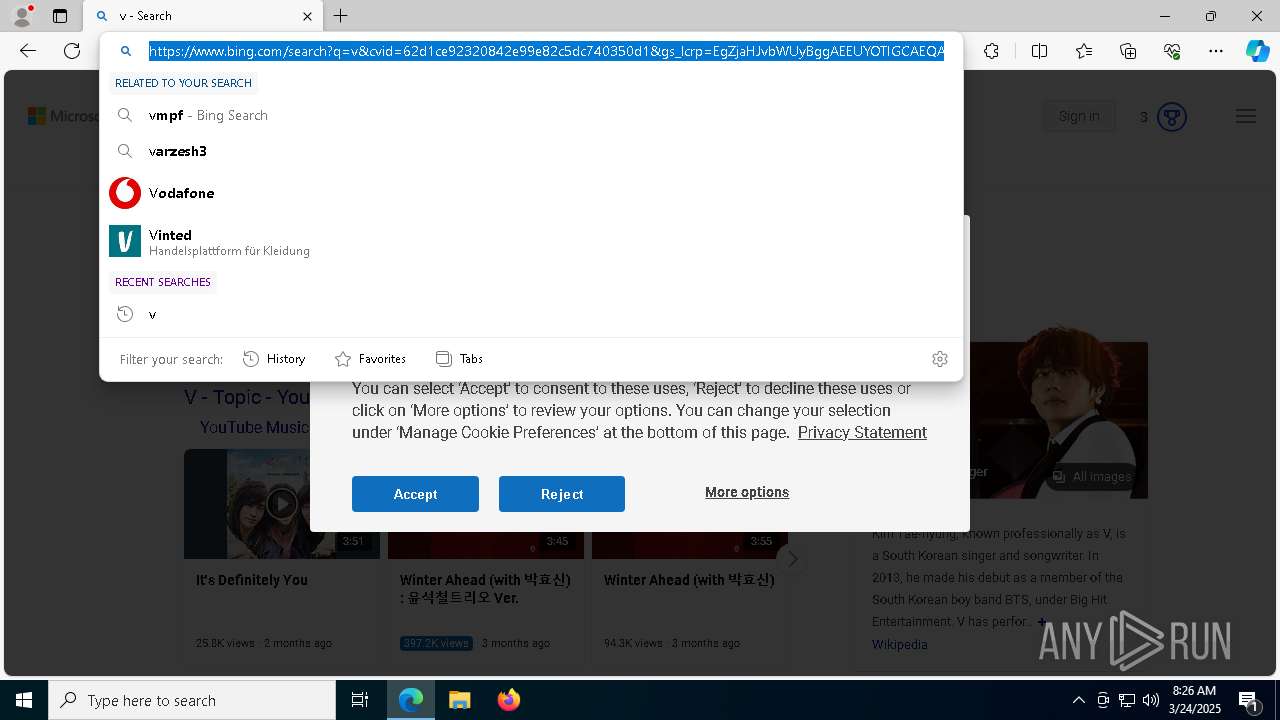
Task: Open the network tray icon
Action: 1127,700
